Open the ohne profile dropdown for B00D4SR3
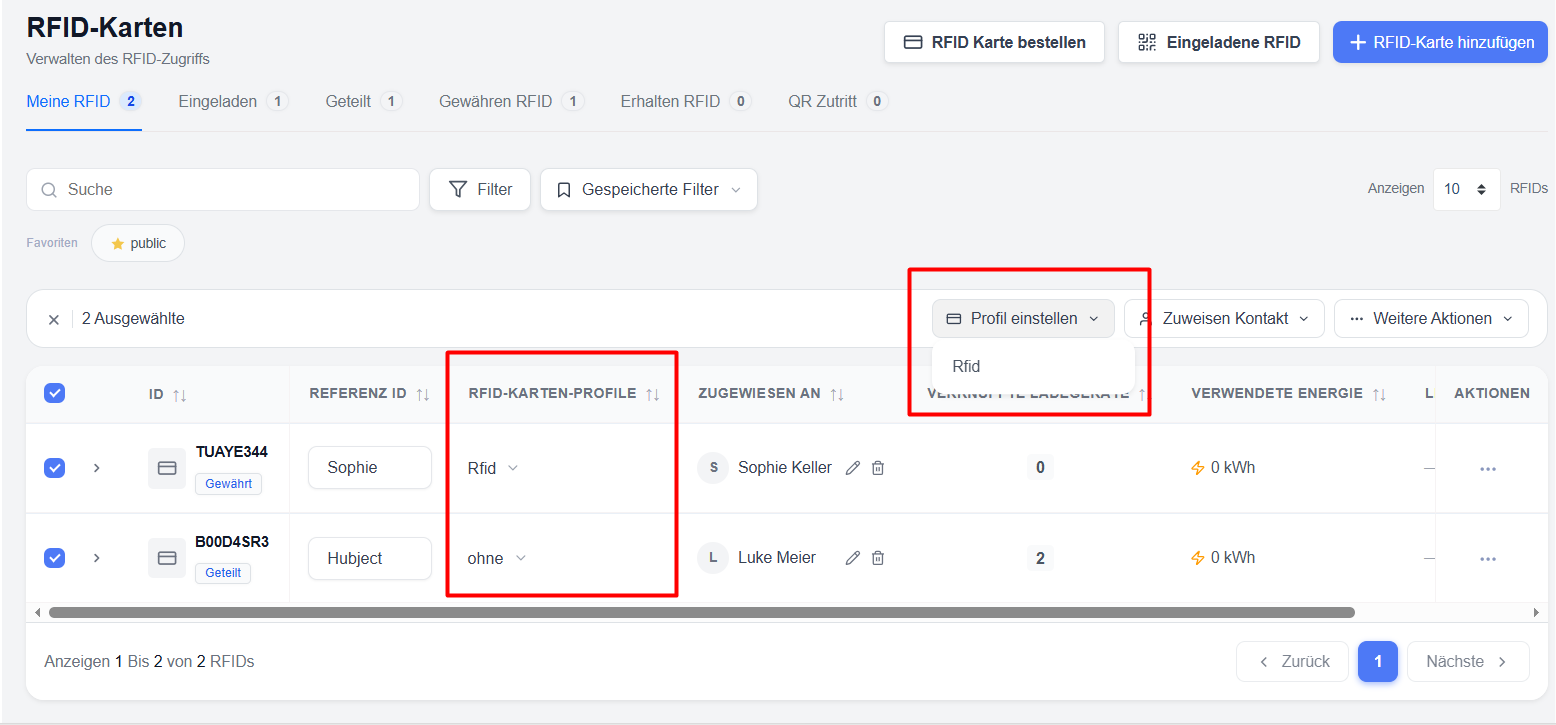The width and height of the screenshot is (1556, 725). (497, 558)
